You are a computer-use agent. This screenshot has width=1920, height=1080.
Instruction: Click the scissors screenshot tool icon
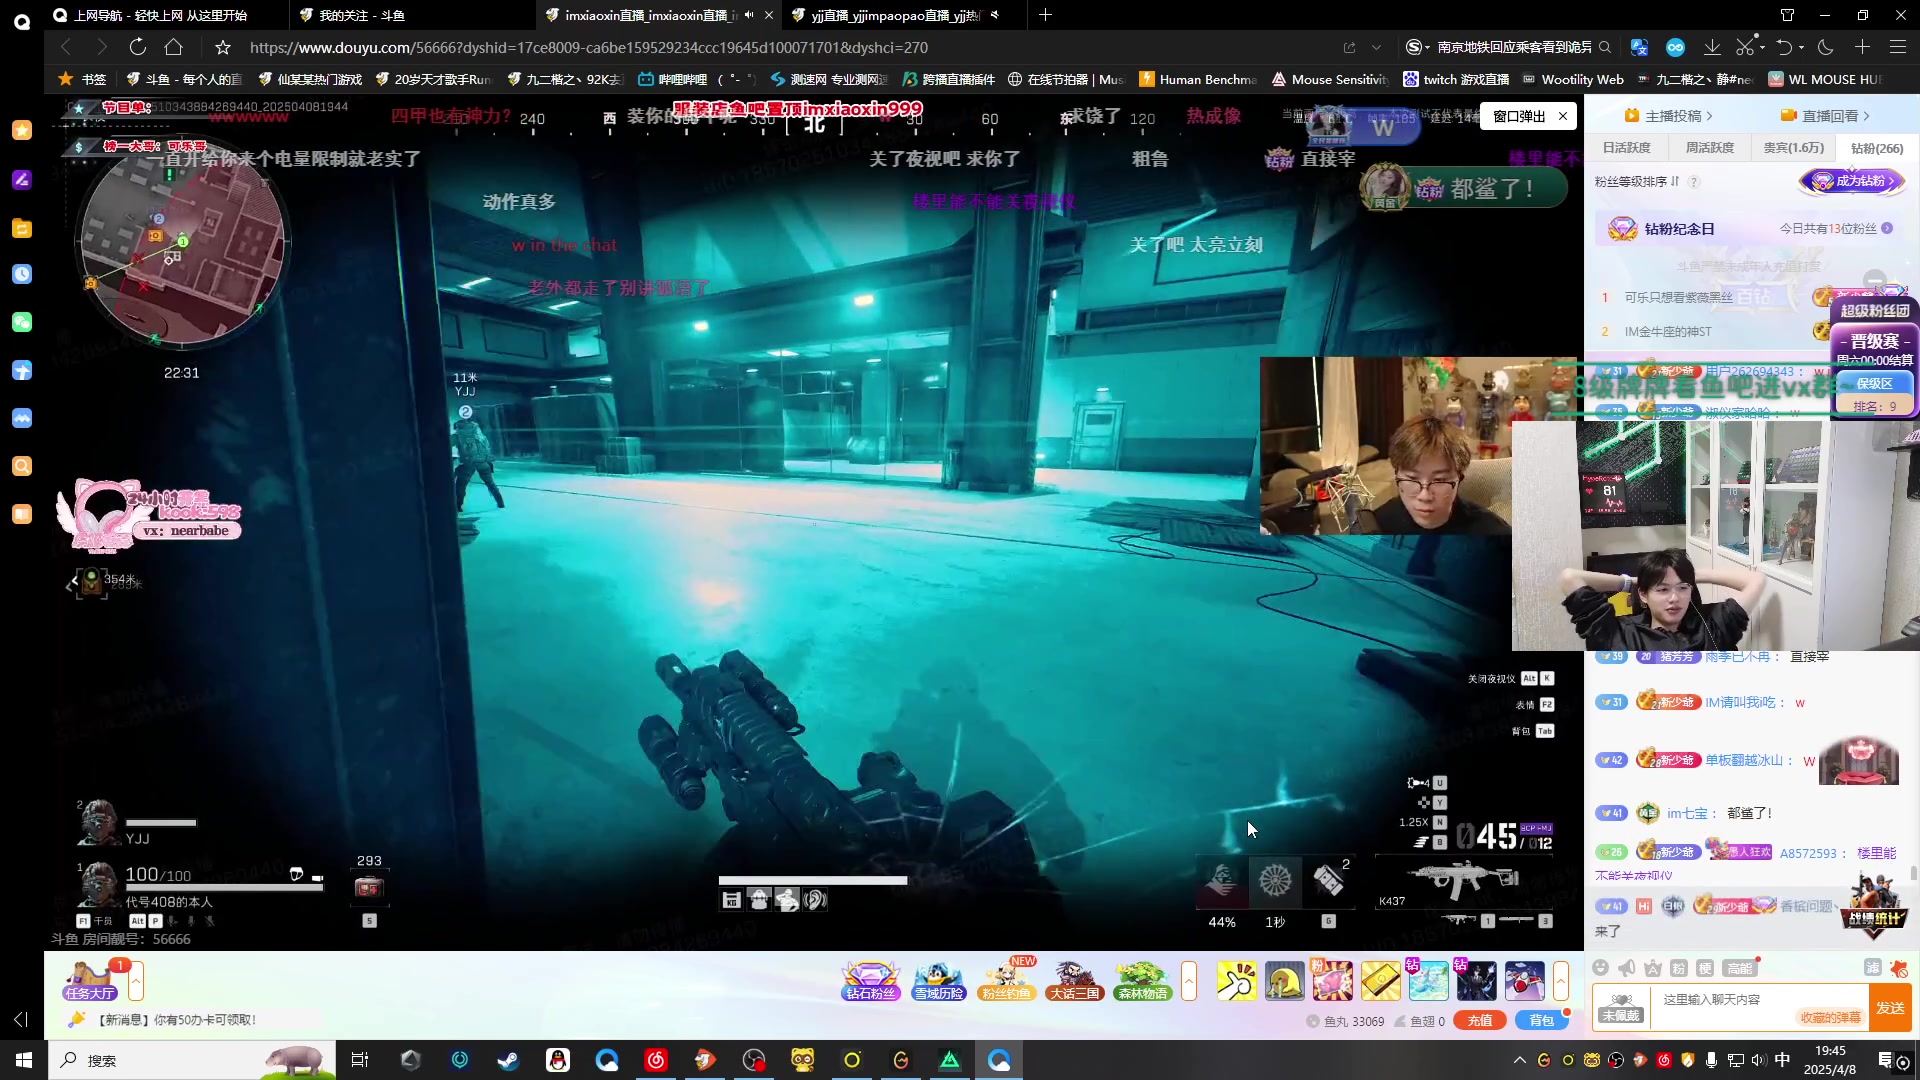pos(1744,47)
